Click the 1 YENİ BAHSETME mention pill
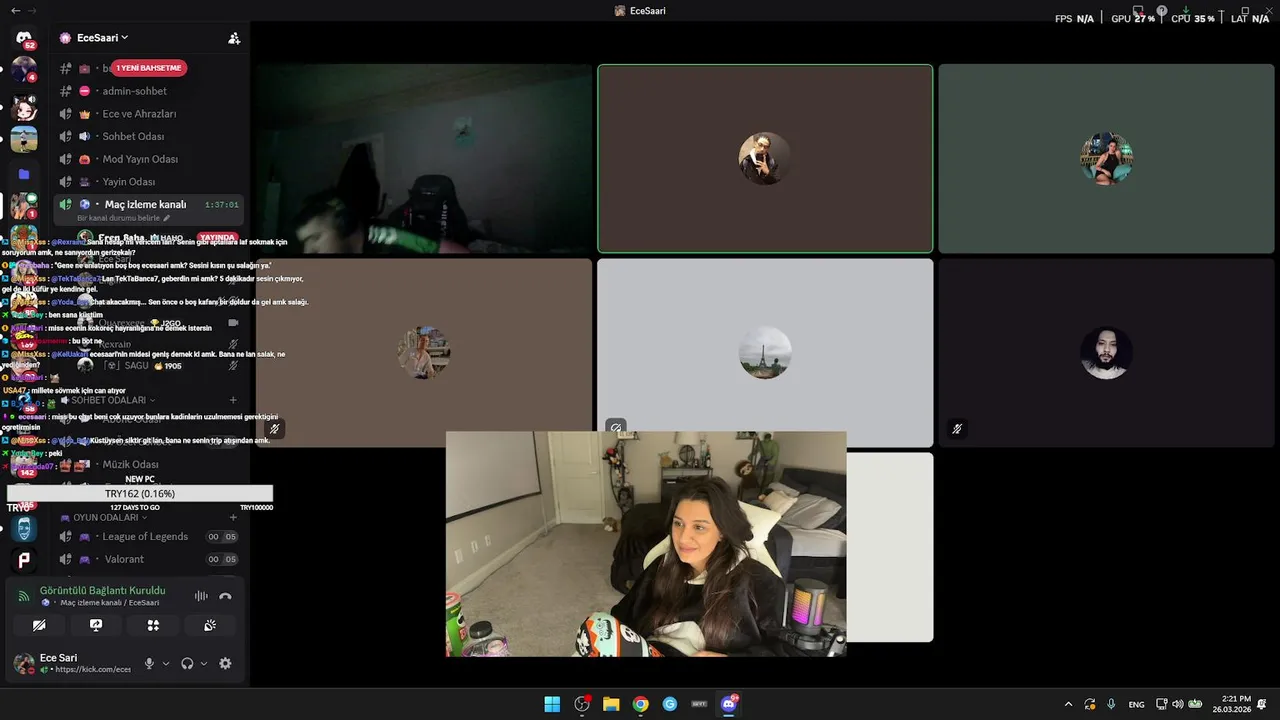 (149, 68)
